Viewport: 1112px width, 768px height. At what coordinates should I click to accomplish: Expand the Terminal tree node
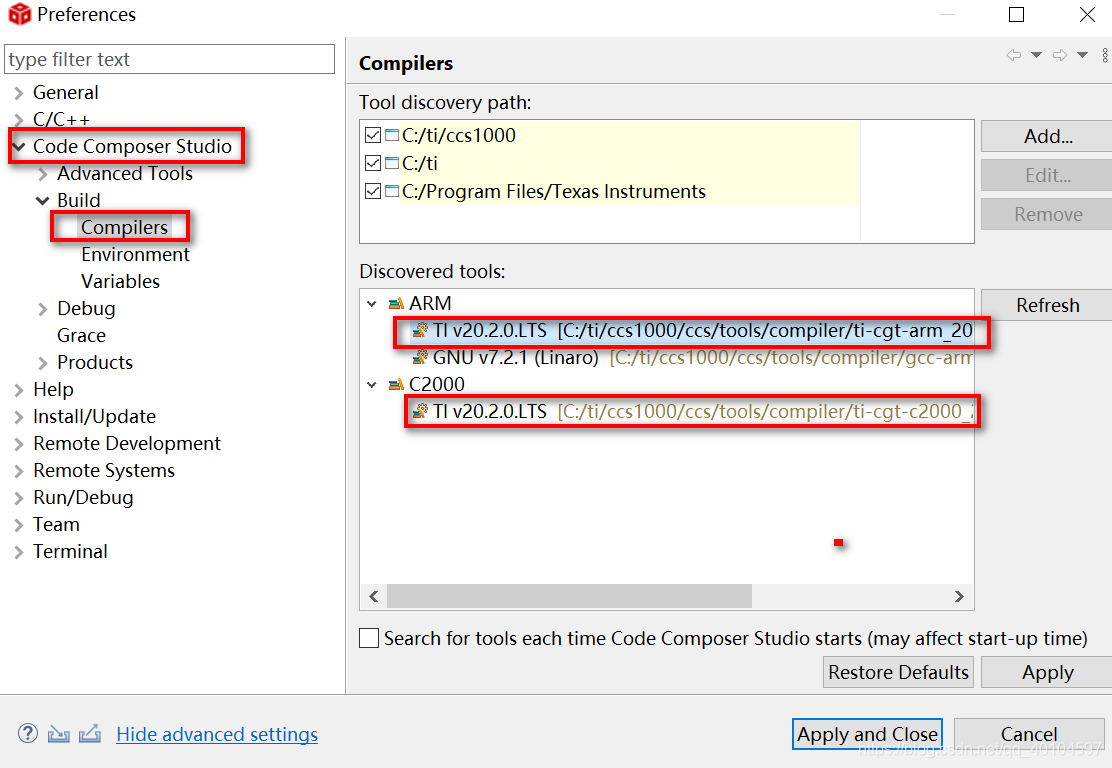click(18, 552)
